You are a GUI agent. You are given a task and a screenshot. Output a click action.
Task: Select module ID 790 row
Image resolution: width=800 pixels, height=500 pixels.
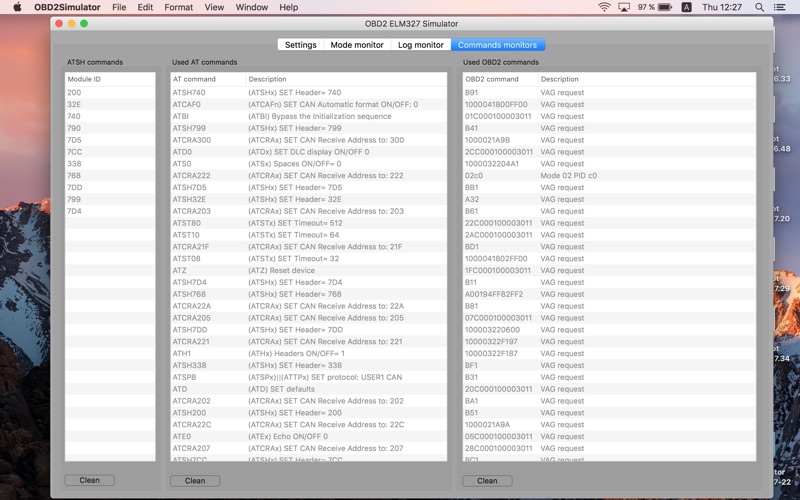click(110, 128)
